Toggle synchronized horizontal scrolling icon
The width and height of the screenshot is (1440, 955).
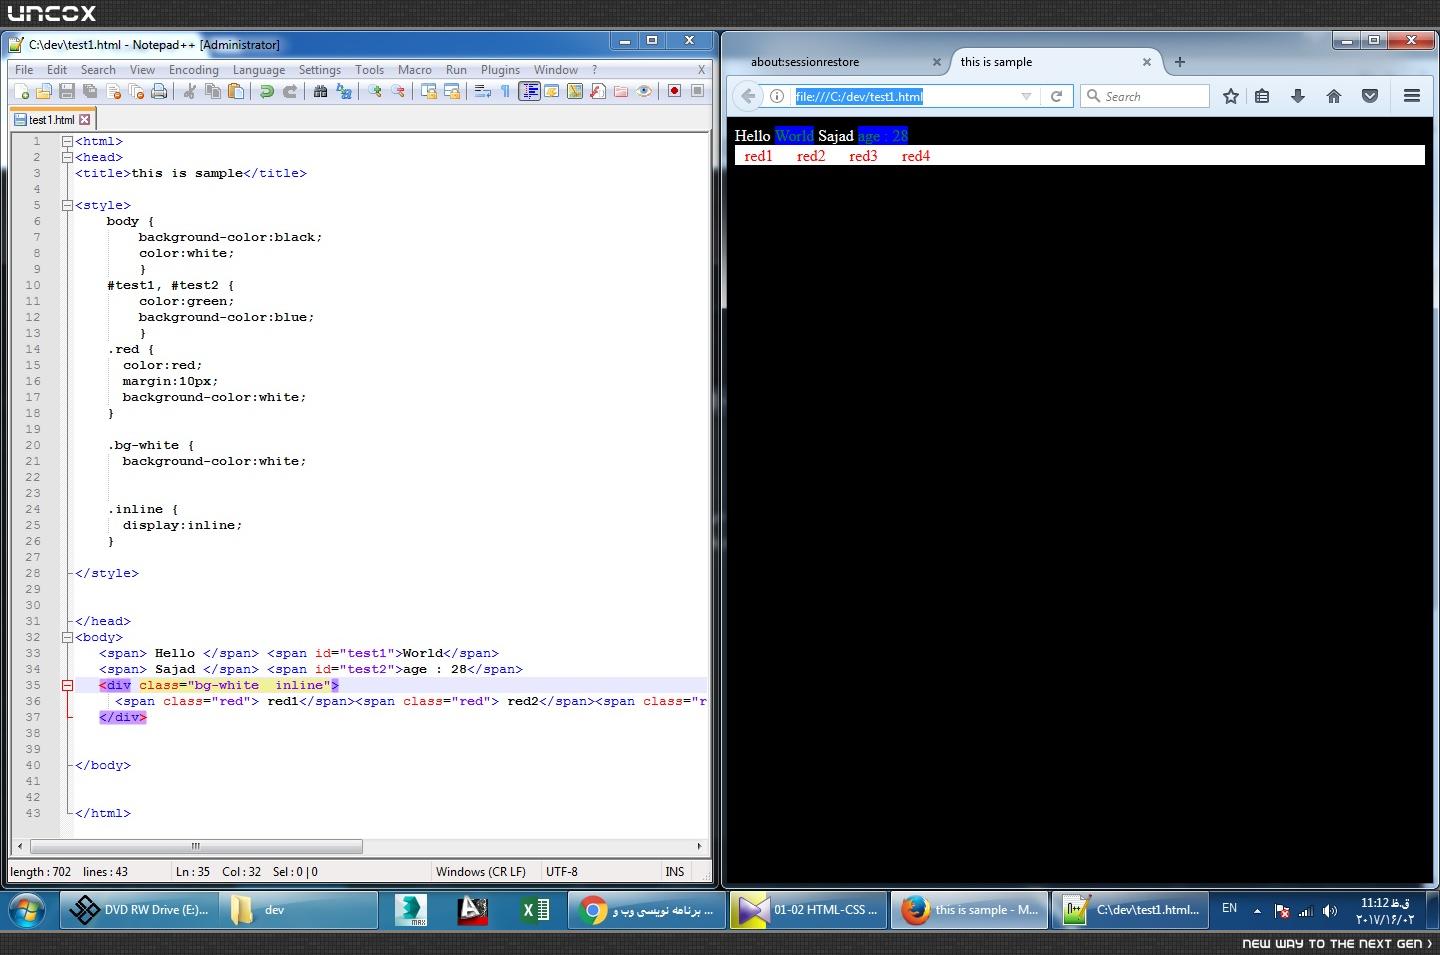point(452,92)
